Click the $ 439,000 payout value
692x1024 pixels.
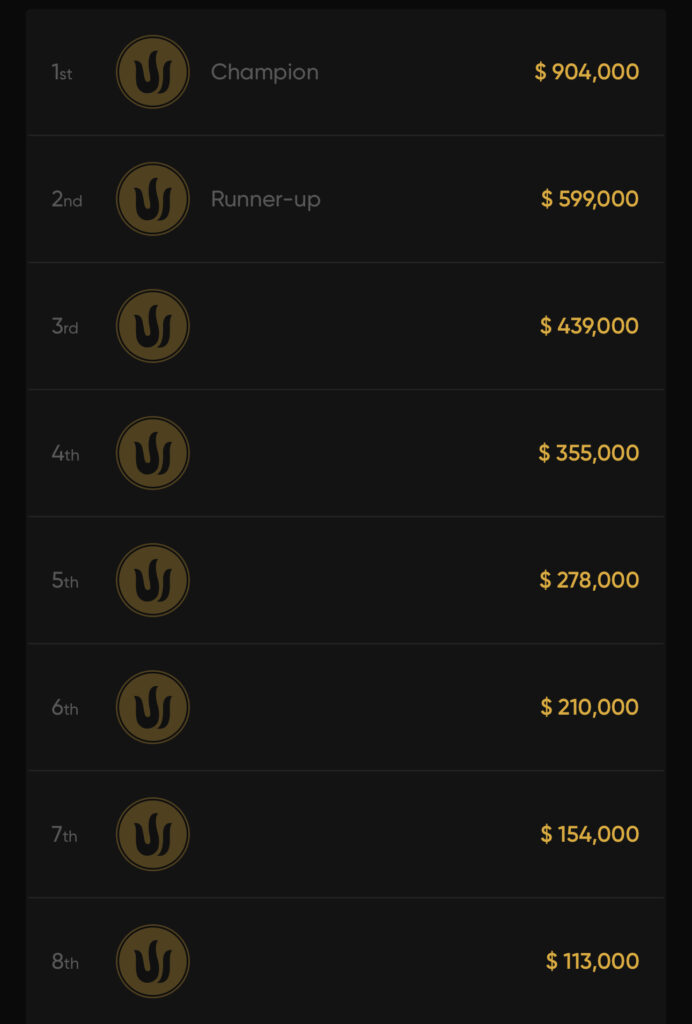point(589,326)
